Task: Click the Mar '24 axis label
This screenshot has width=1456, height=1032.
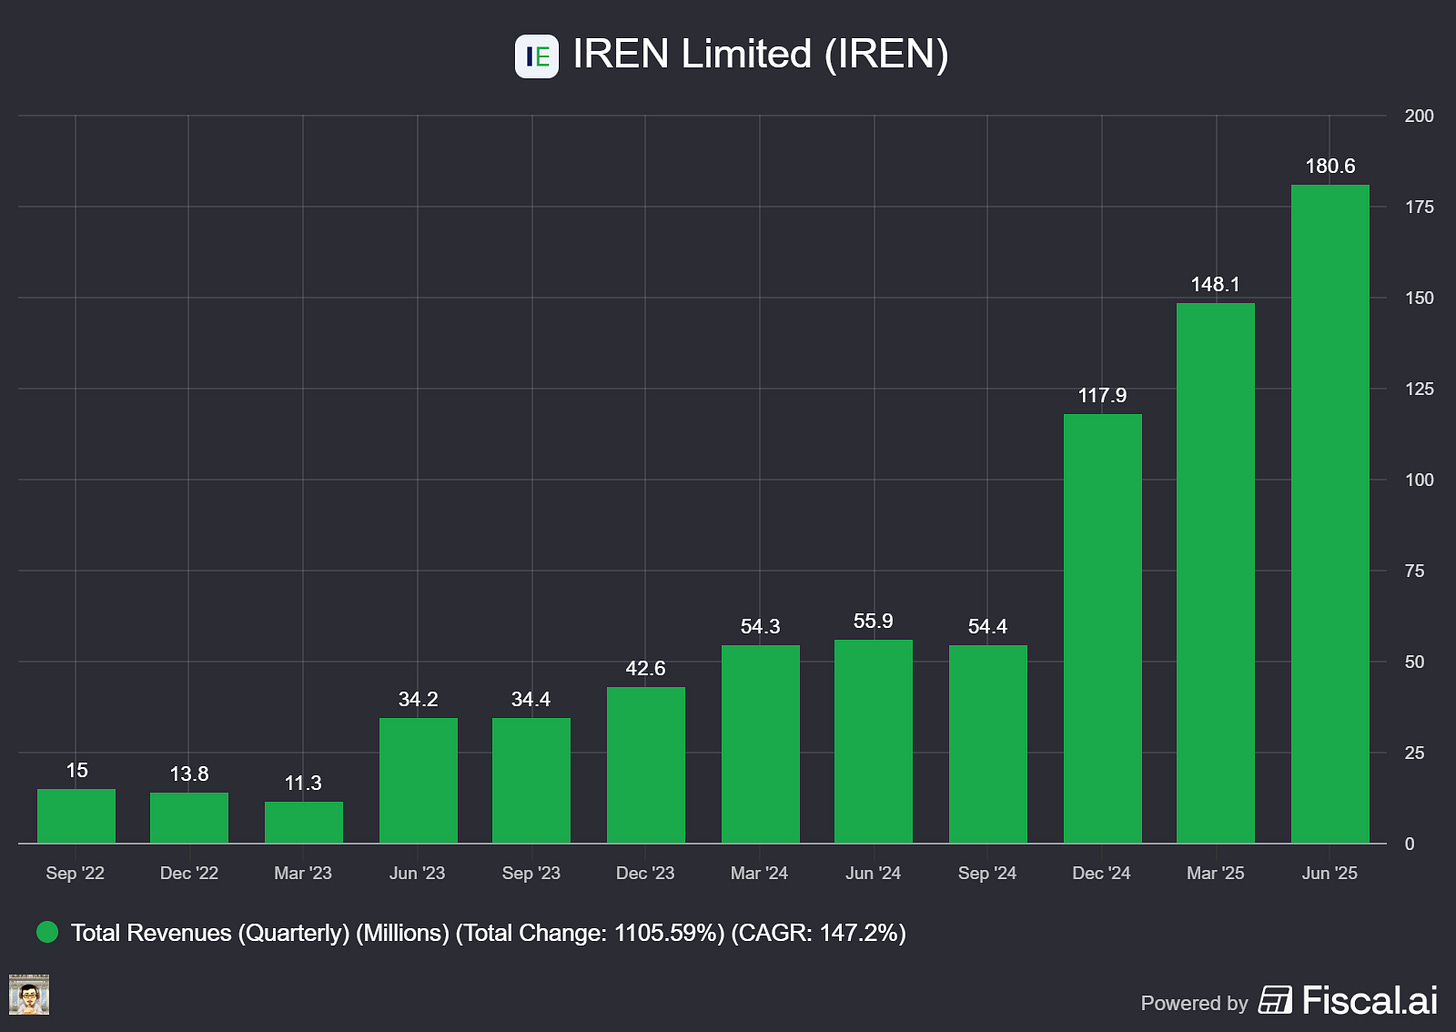Action: click(760, 872)
